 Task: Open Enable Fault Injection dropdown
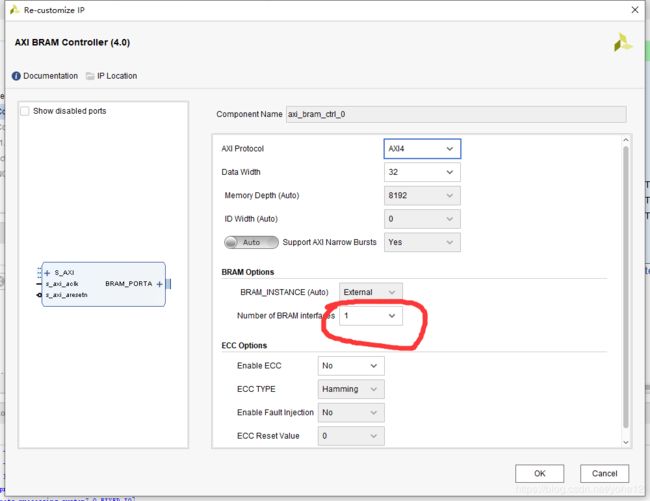click(x=351, y=413)
